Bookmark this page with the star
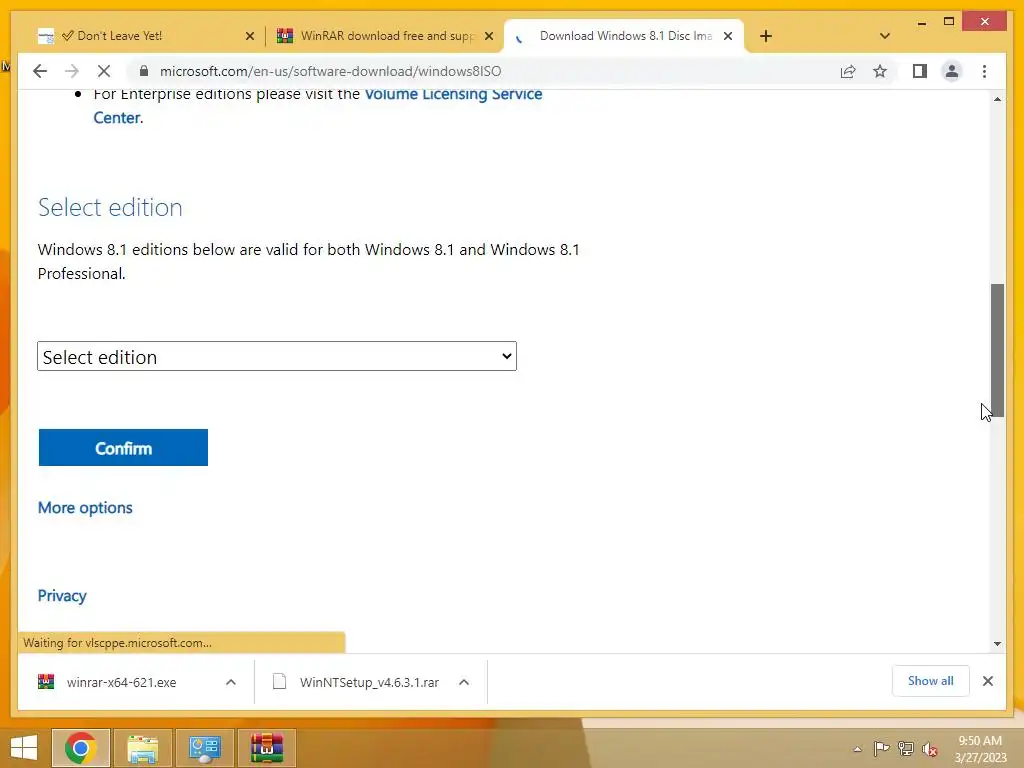The image size is (1024, 768). [x=880, y=71]
